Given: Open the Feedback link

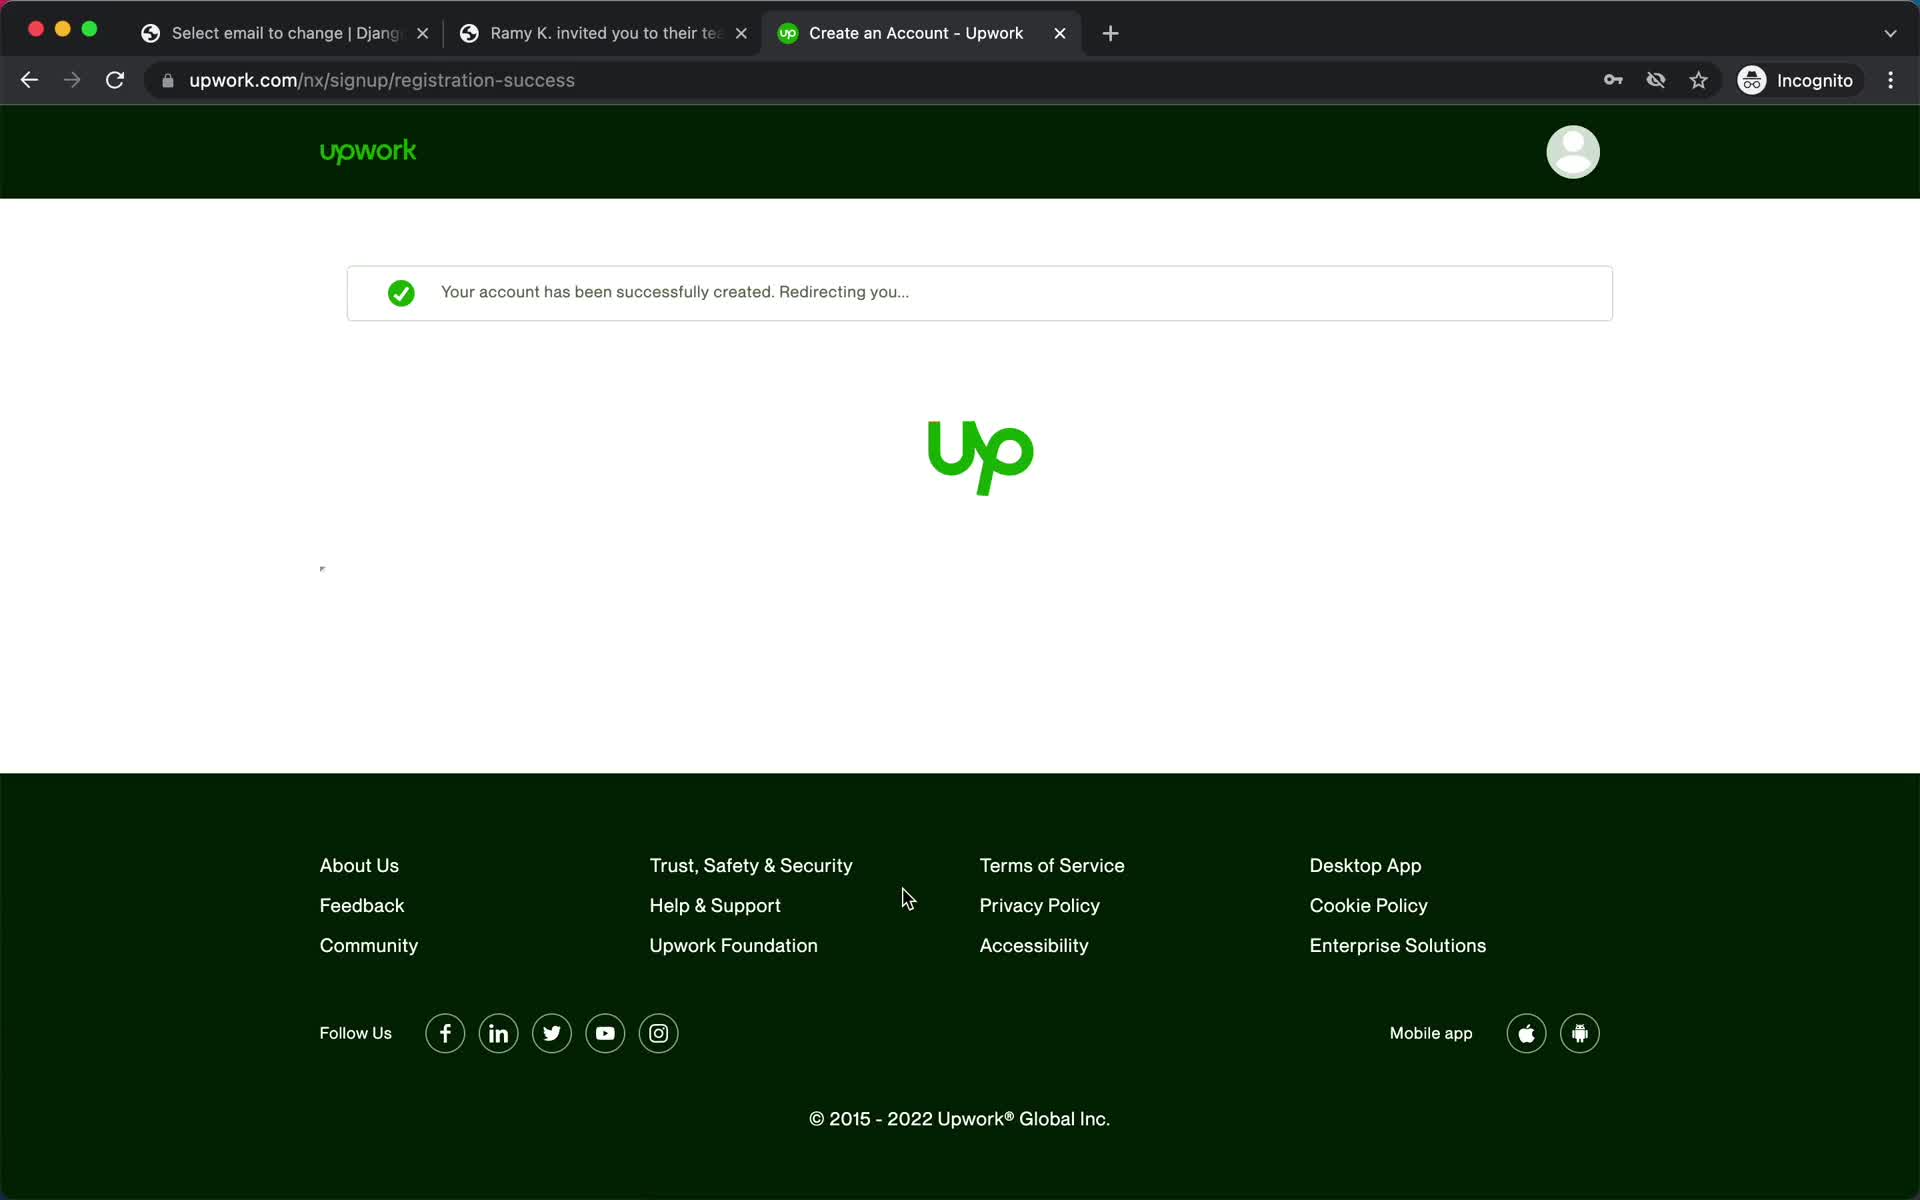Looking at the screenshot, I should point(362,905).
